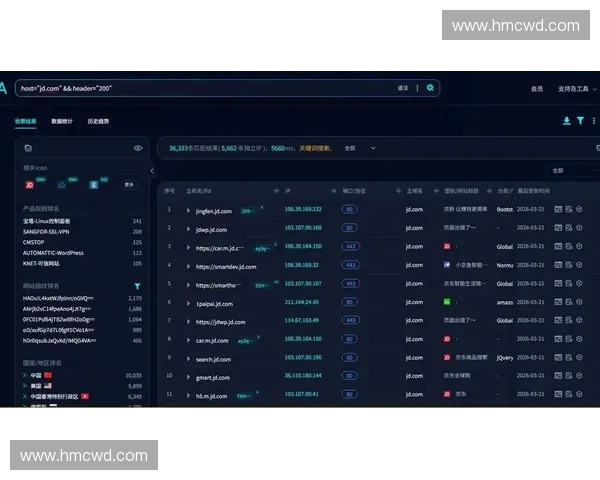Click hostname h5.m.jd.com in row 11
Screen dimensions: 600x480
(212, 396)
